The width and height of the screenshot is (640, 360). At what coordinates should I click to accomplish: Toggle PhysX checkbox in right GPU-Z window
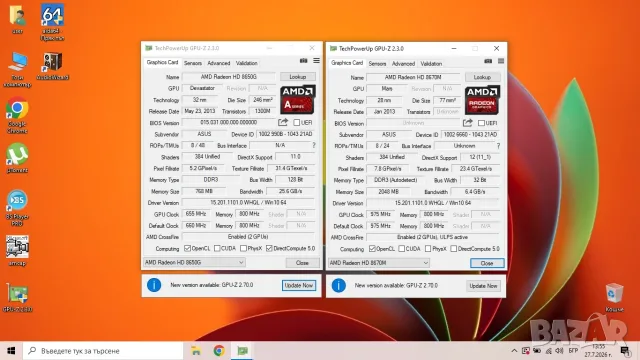pos(428,249)
